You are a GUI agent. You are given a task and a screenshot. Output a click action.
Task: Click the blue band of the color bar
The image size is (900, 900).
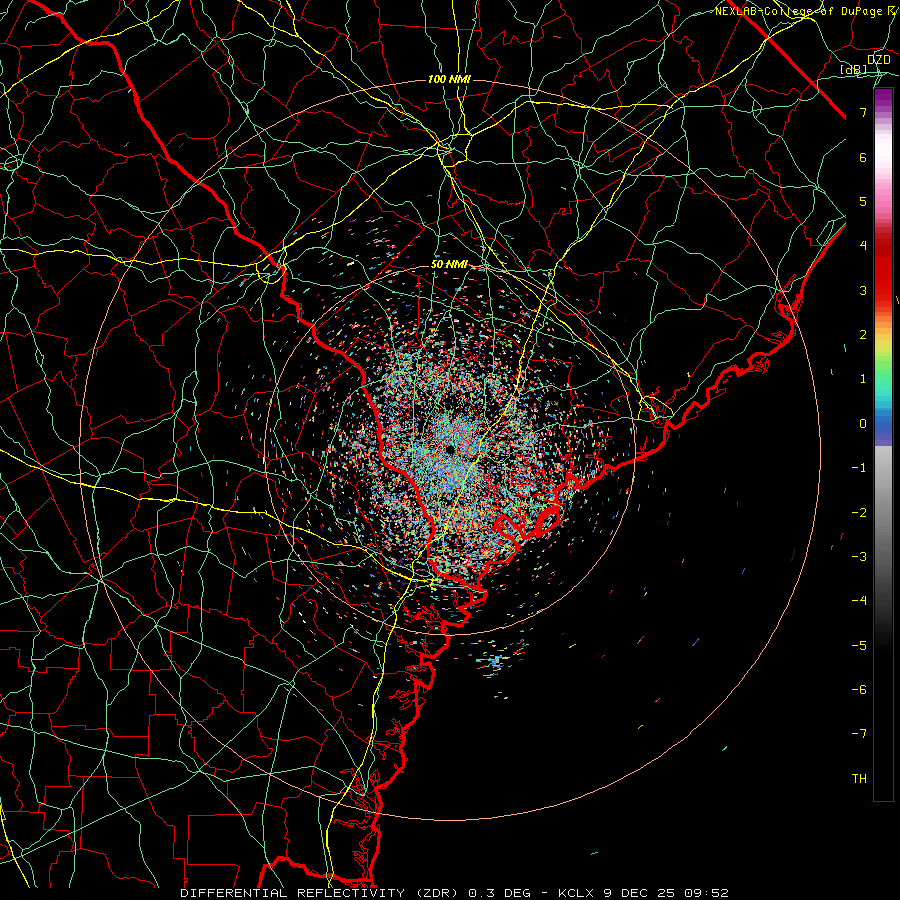pyautogui.click(x=883, y=428)
